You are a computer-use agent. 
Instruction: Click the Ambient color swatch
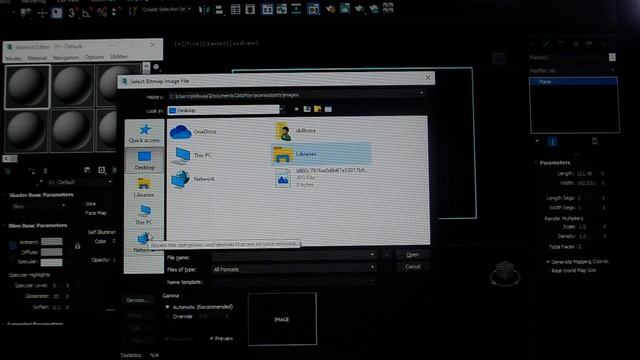tap(51, 242)
